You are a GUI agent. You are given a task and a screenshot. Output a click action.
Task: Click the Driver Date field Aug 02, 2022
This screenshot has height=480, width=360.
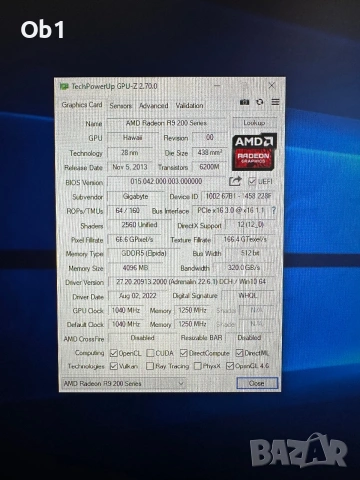[x=137, y=296]
